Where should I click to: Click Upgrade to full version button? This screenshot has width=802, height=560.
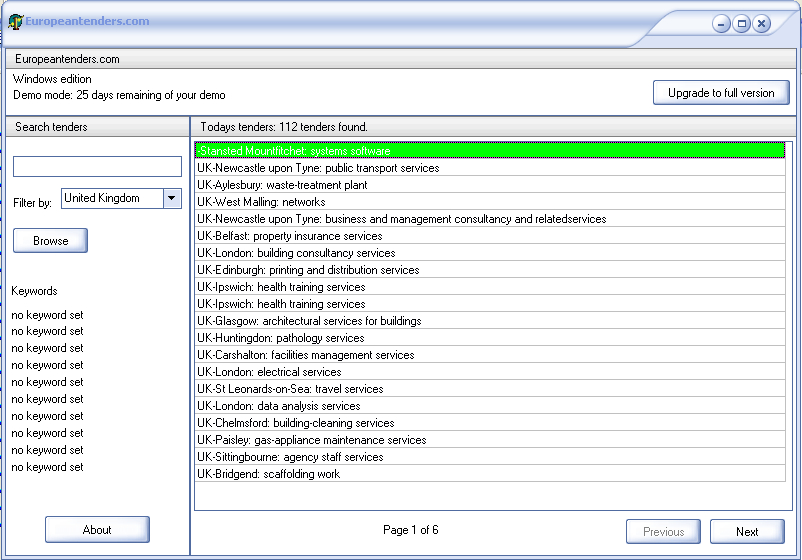pos(721,93)
